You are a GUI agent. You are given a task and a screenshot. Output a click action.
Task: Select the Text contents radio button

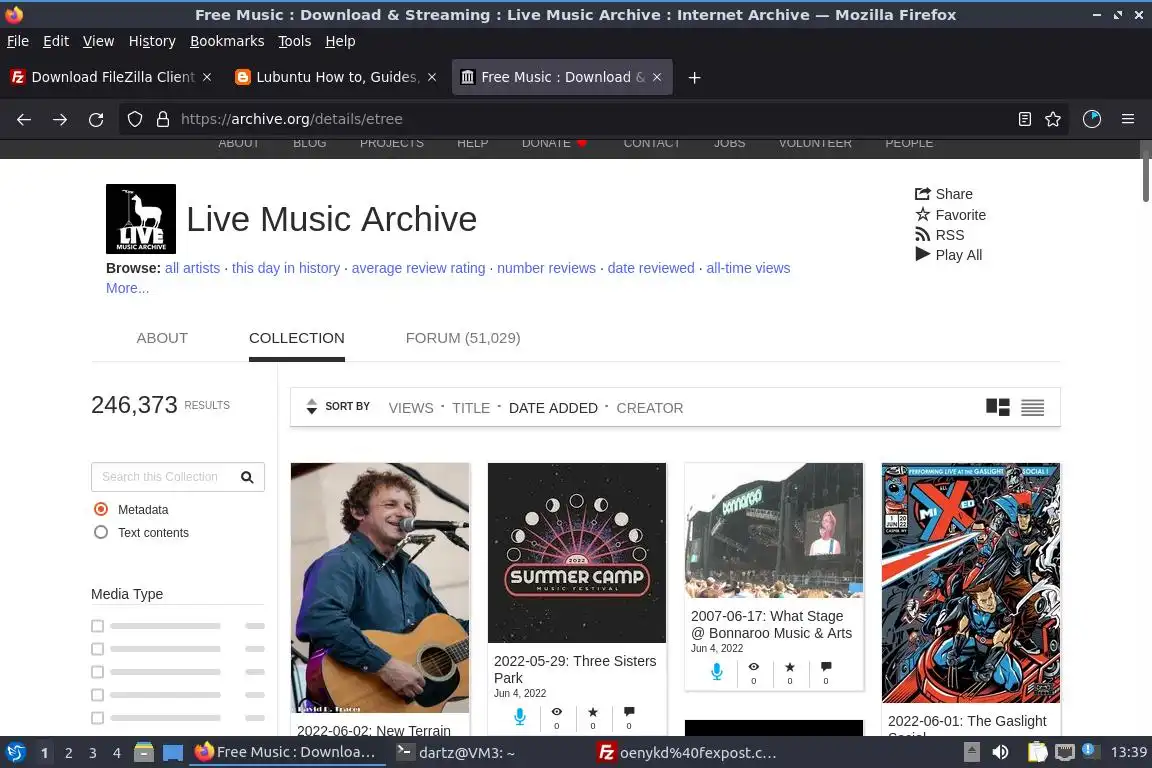click(x=101, y=532)
